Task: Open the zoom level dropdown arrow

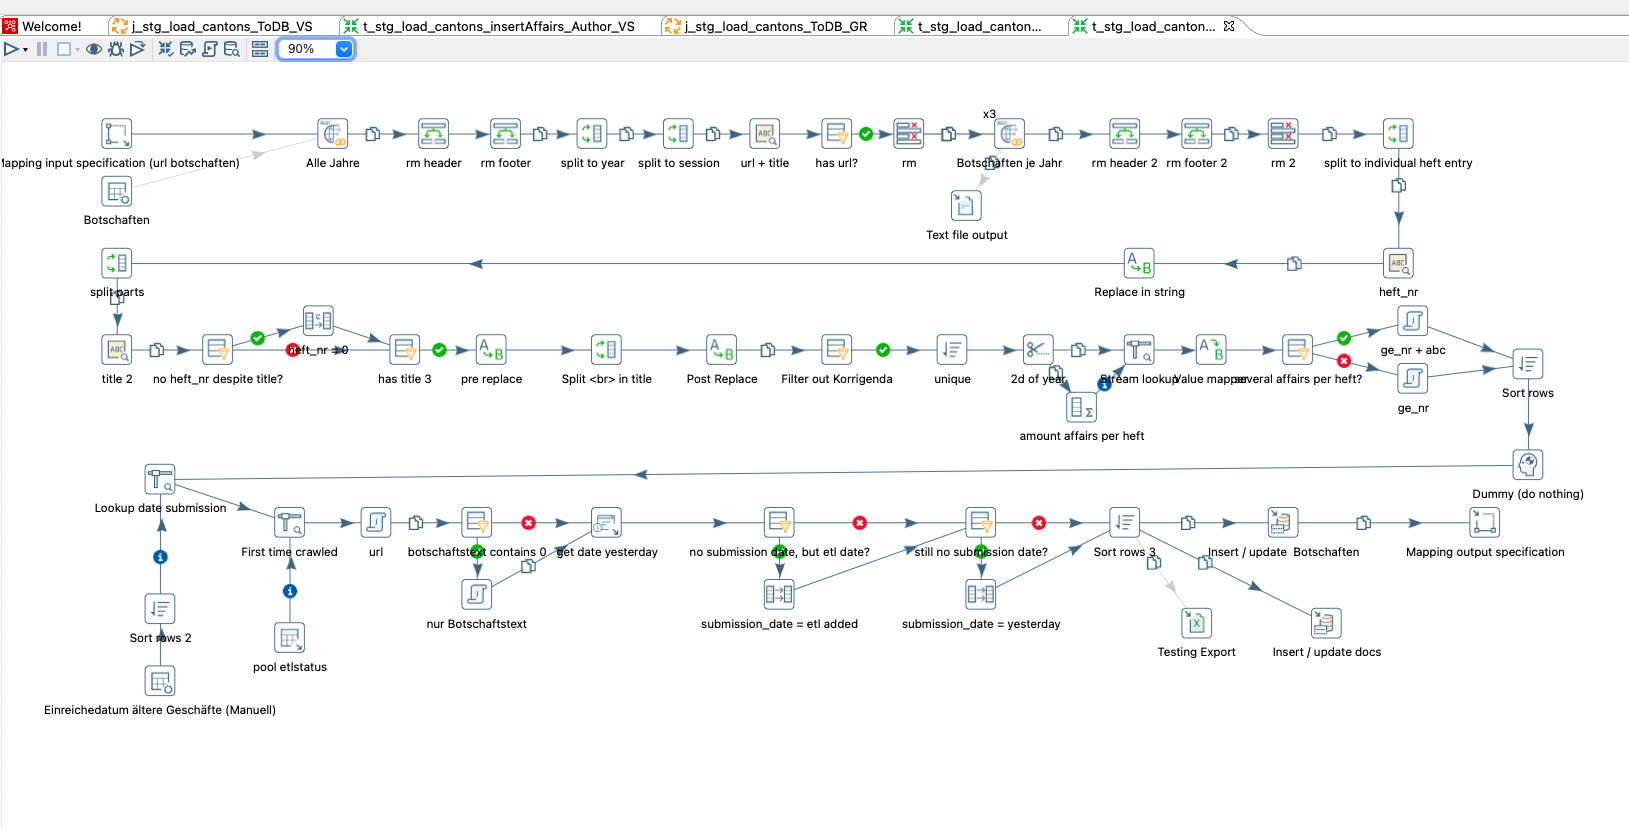Action: point(343,49)
